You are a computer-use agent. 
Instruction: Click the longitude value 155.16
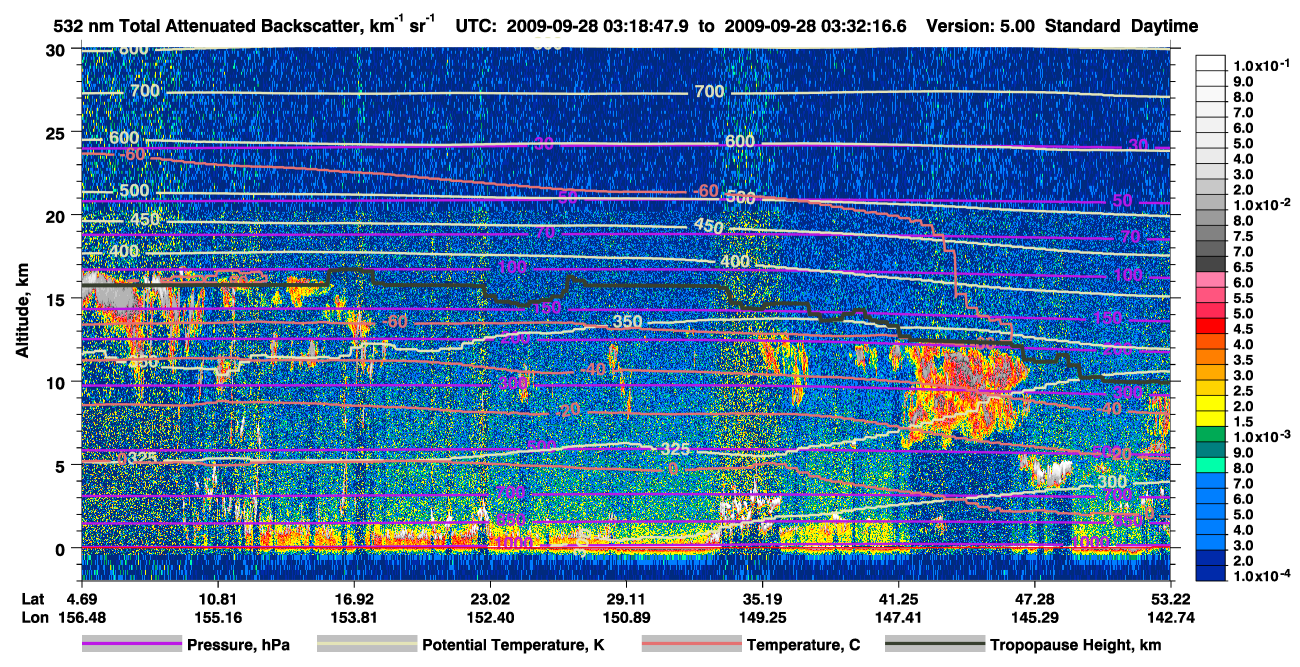[216, 617]
